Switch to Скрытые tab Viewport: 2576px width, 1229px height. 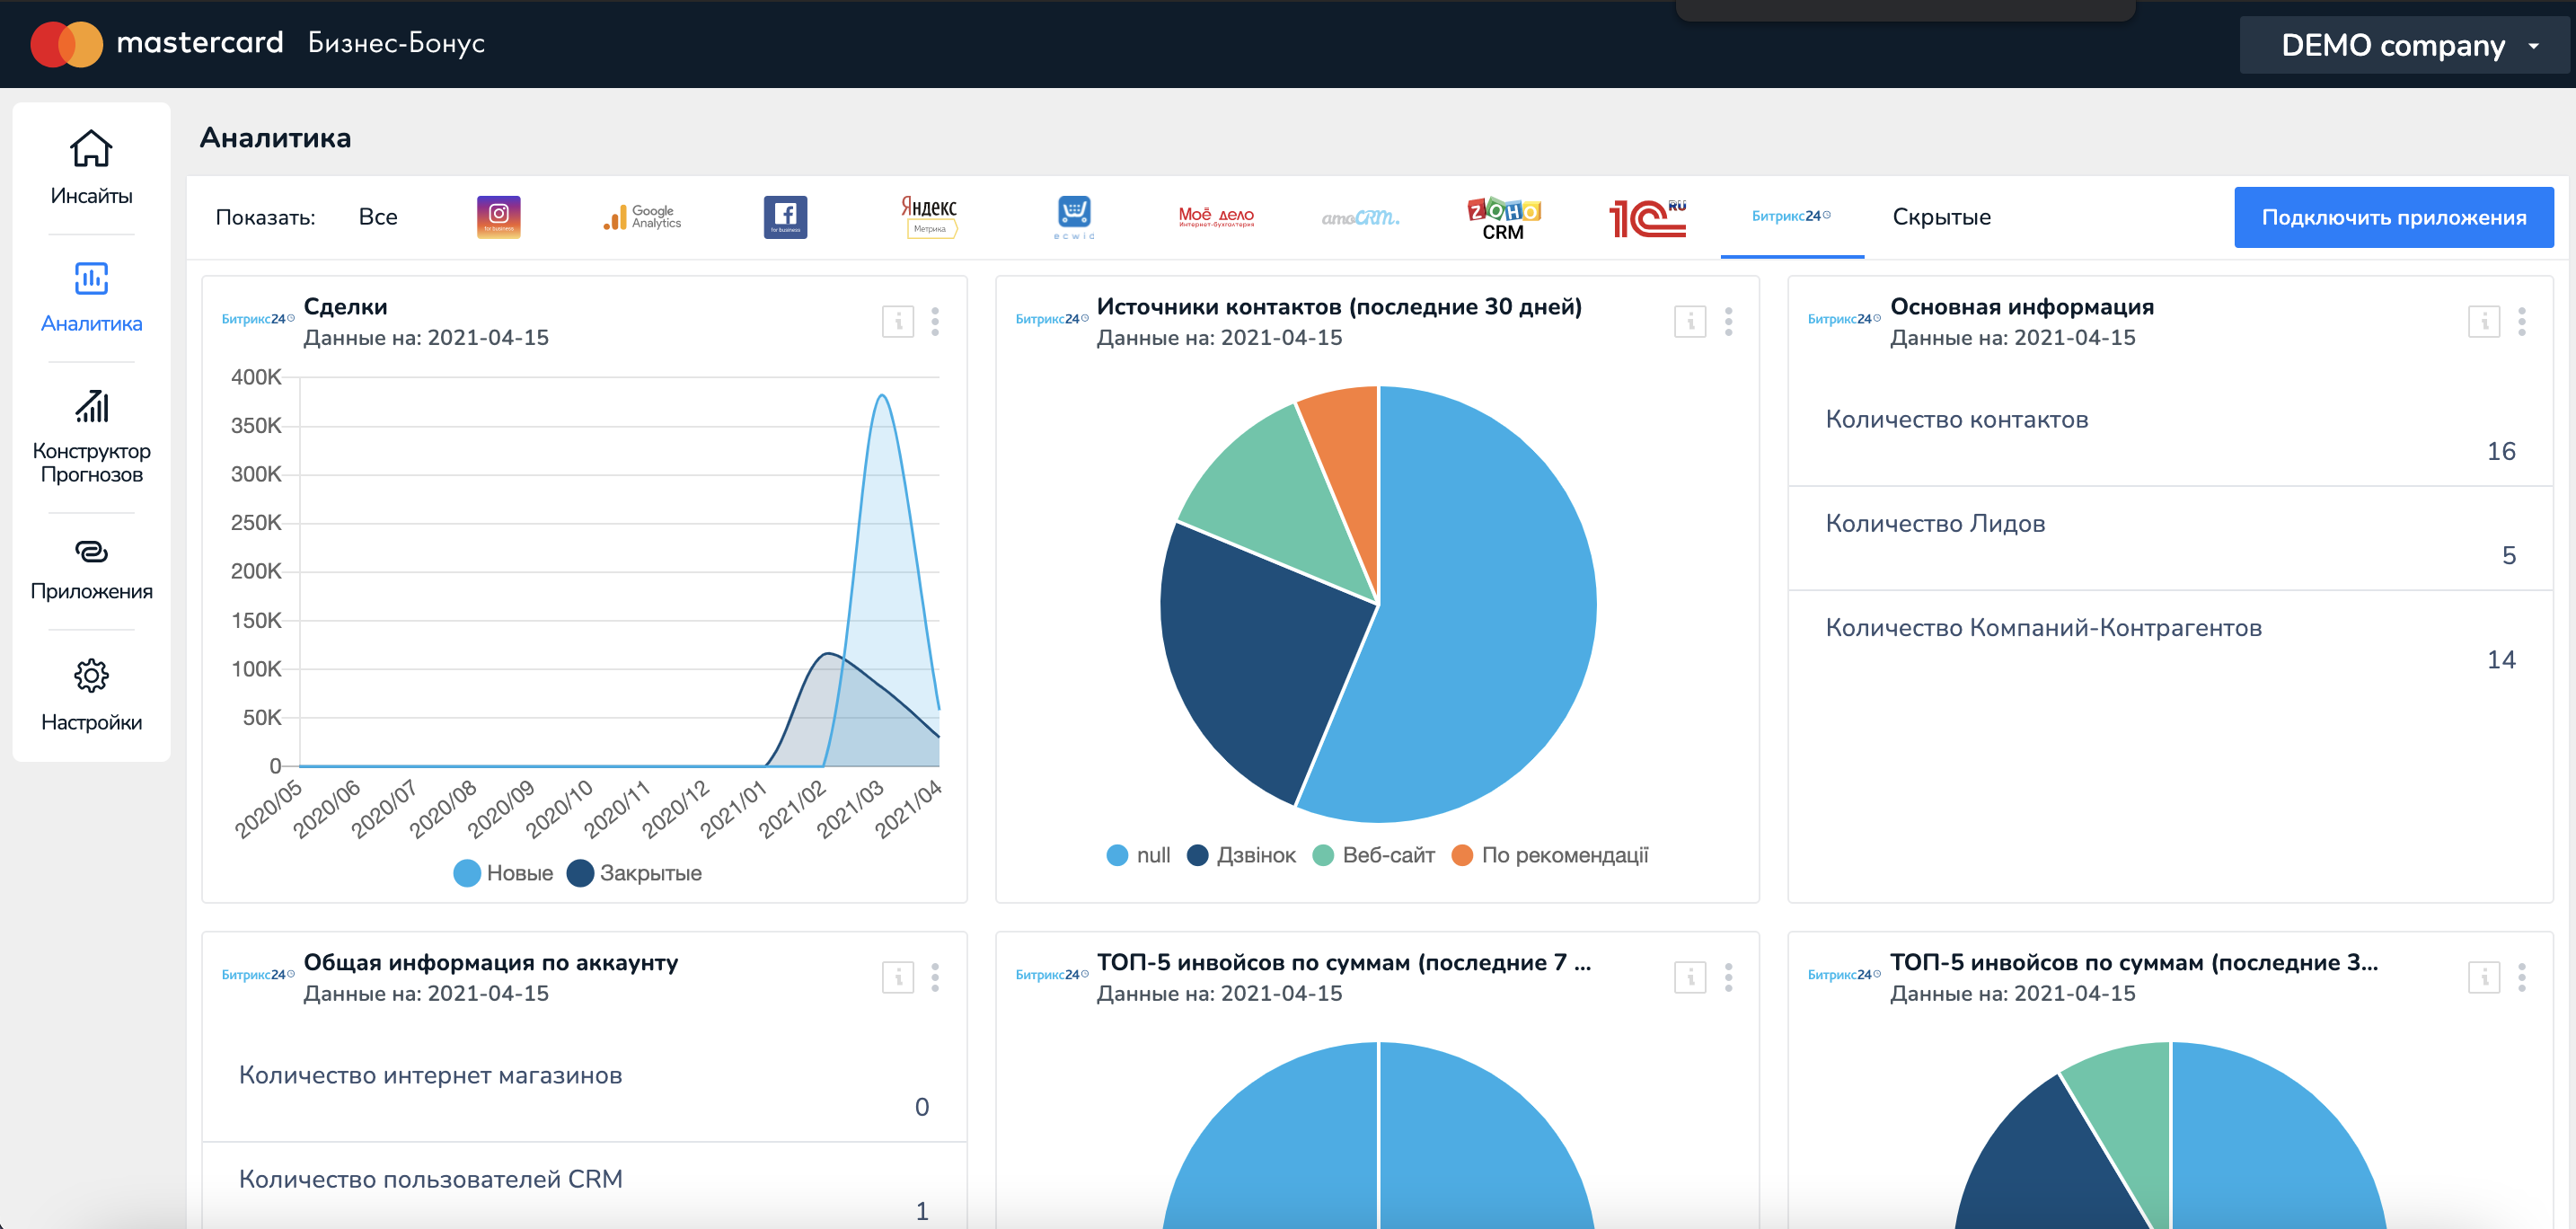(1941, 217)
